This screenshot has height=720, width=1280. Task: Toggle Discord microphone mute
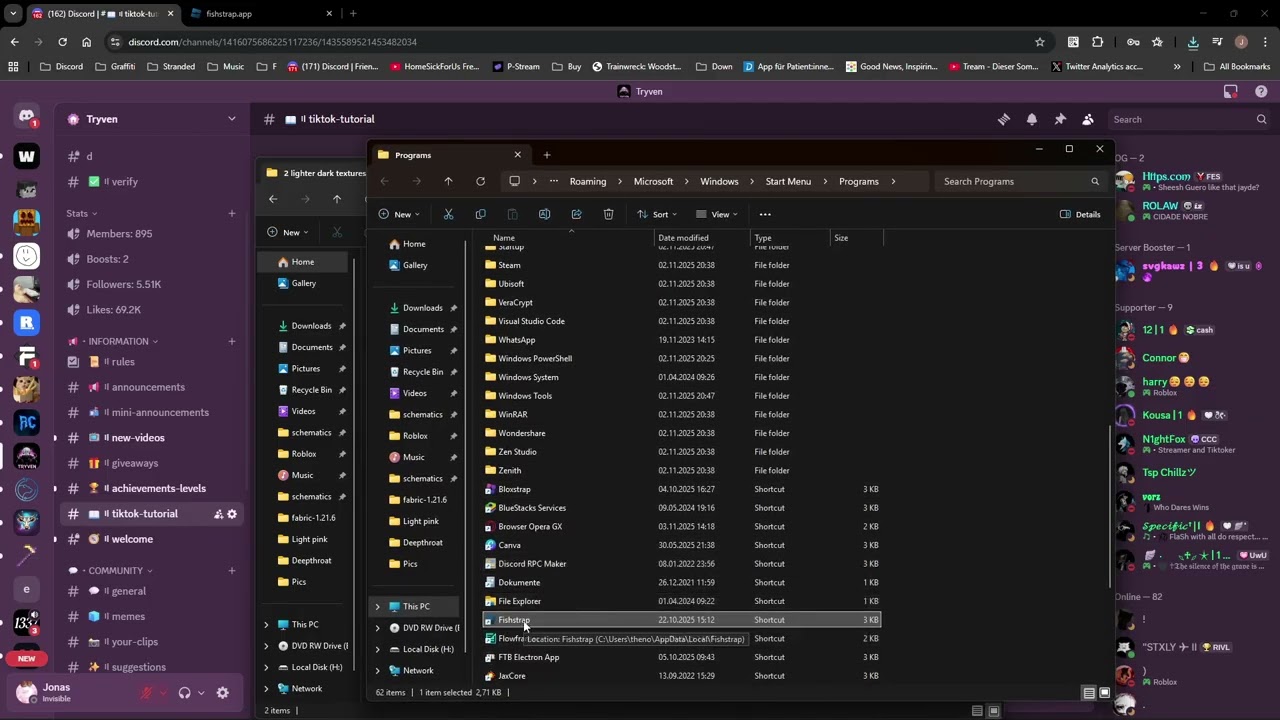click(147, 693)
